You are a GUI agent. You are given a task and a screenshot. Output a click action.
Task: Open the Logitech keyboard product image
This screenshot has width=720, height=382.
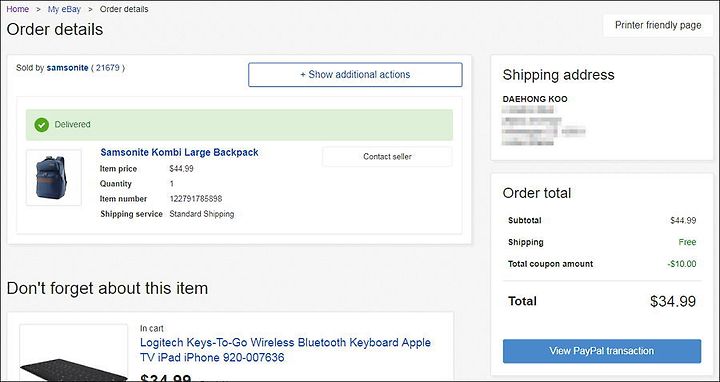point(73,353)
